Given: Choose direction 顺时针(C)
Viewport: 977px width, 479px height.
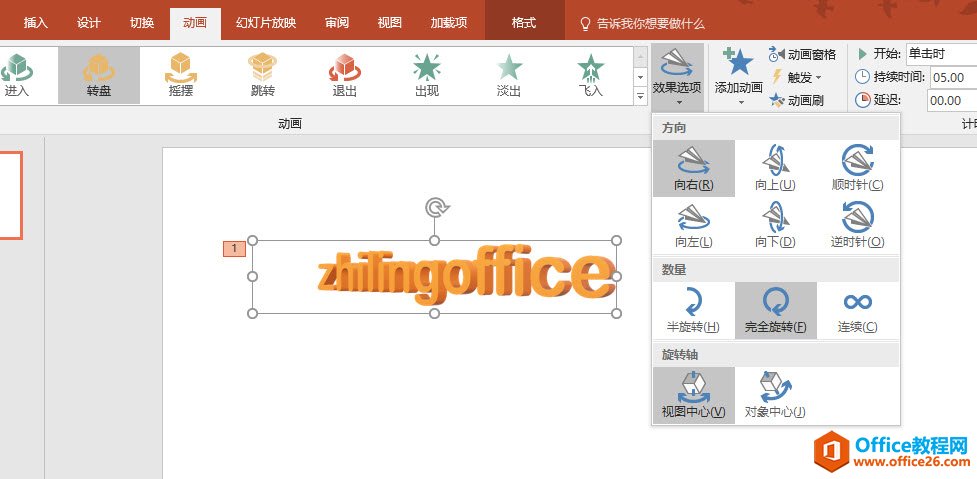Looking at the screenshot, I should [858, 168].
